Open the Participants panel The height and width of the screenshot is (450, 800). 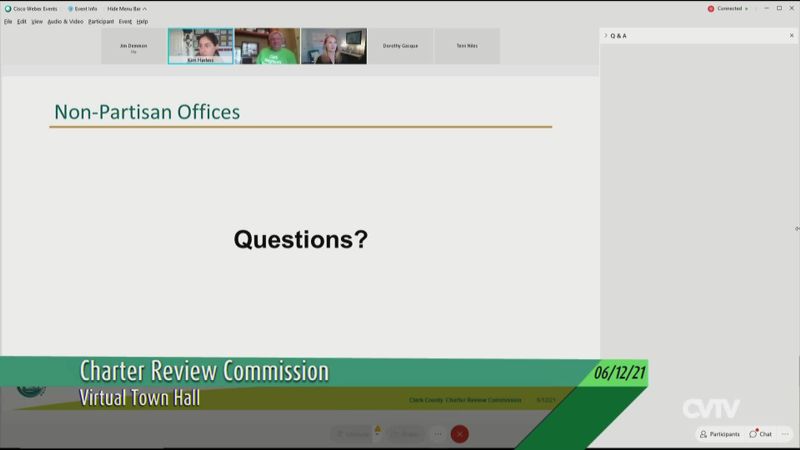coord(720,434)
